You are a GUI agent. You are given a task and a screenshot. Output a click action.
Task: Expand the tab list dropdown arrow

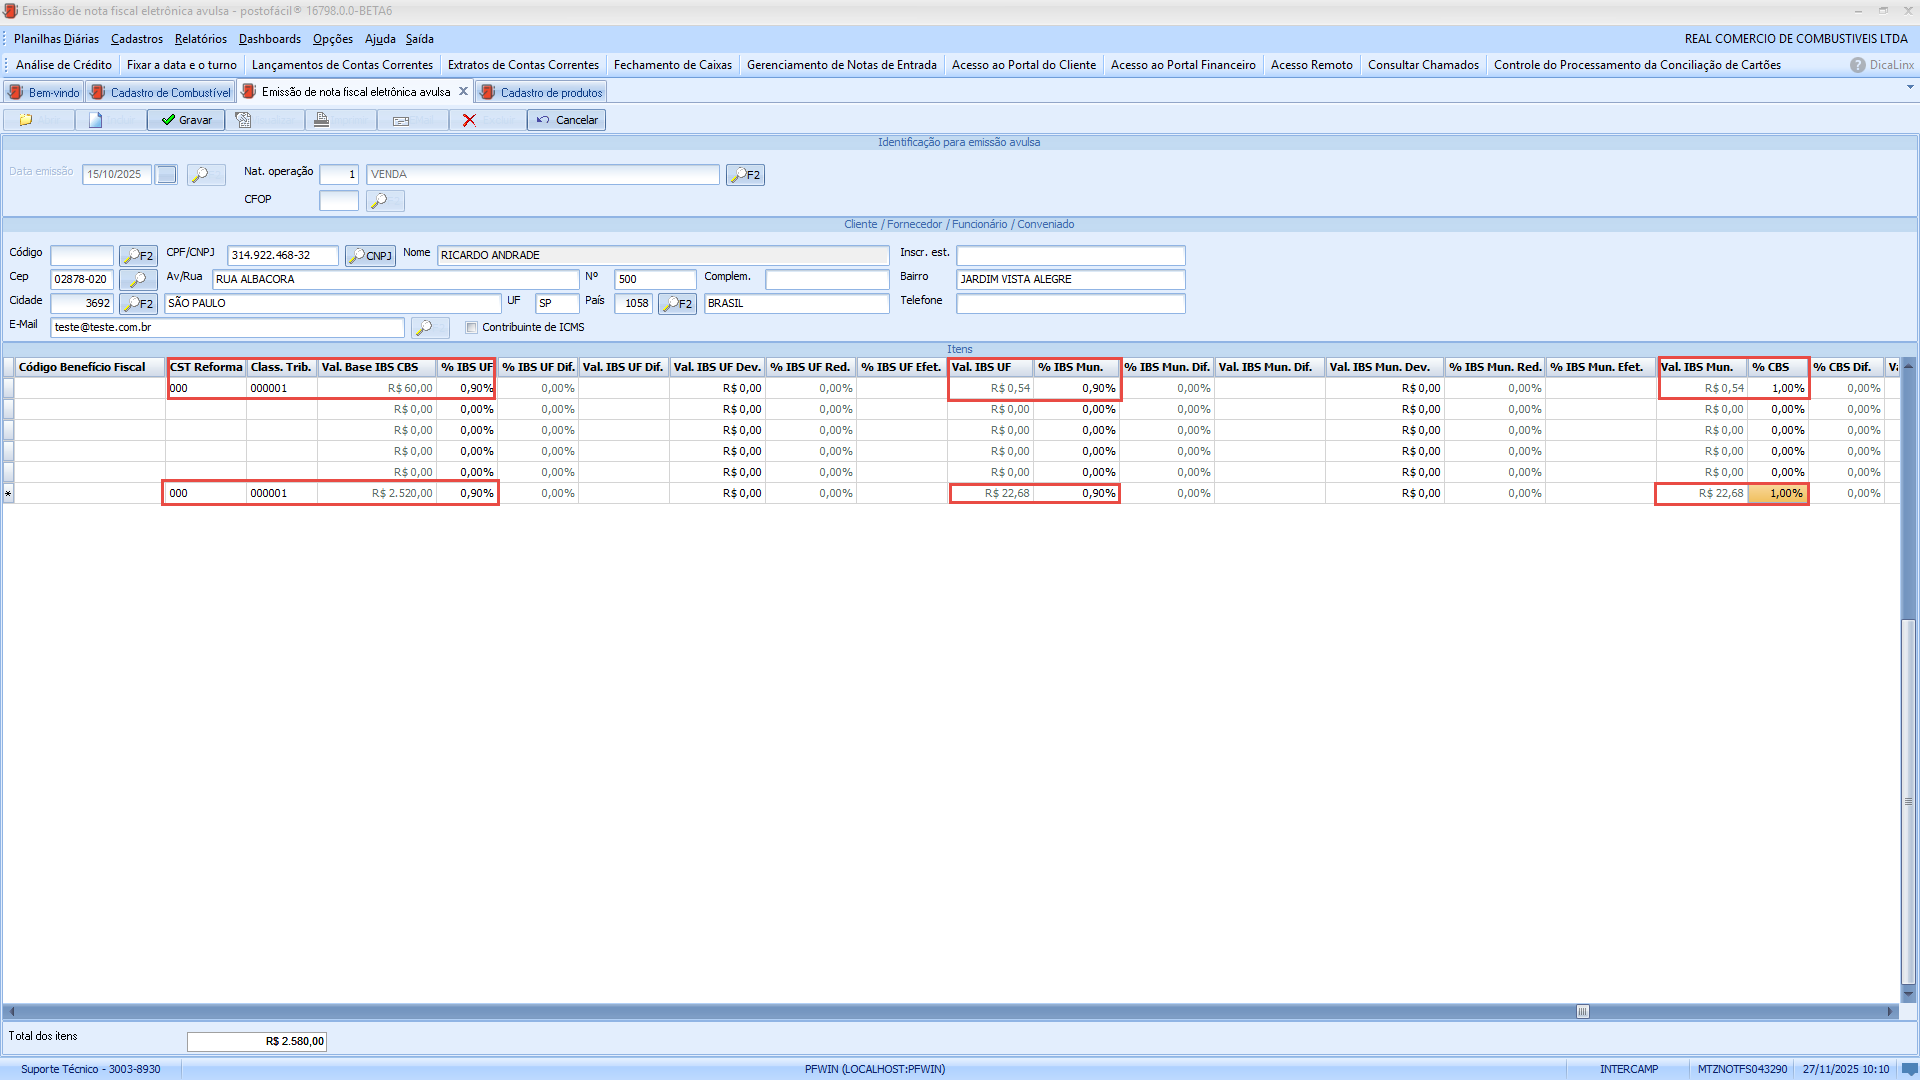(1910, 88)
